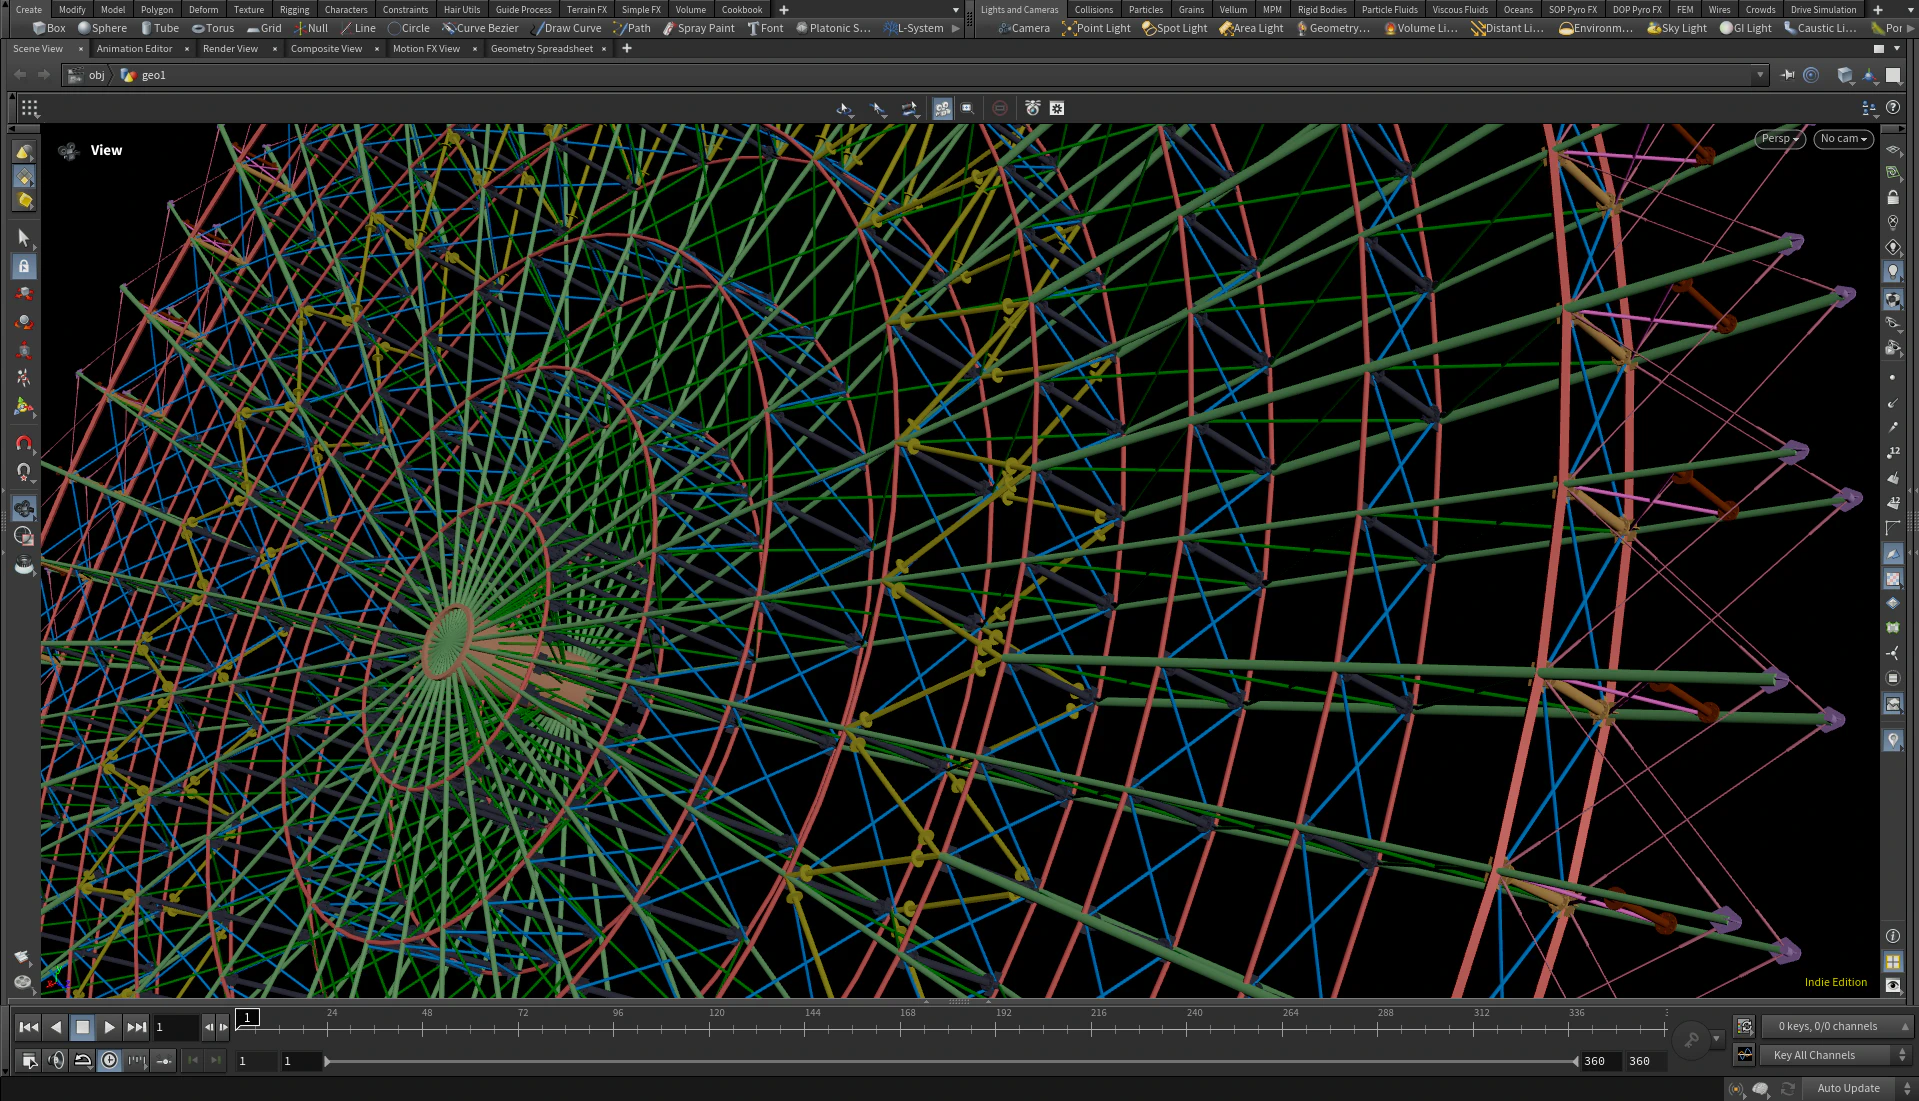Pick the Spray Paint shelf tool
Image resolution: width=1919 pixels, height=1101 pixels.
coord(698,28)
